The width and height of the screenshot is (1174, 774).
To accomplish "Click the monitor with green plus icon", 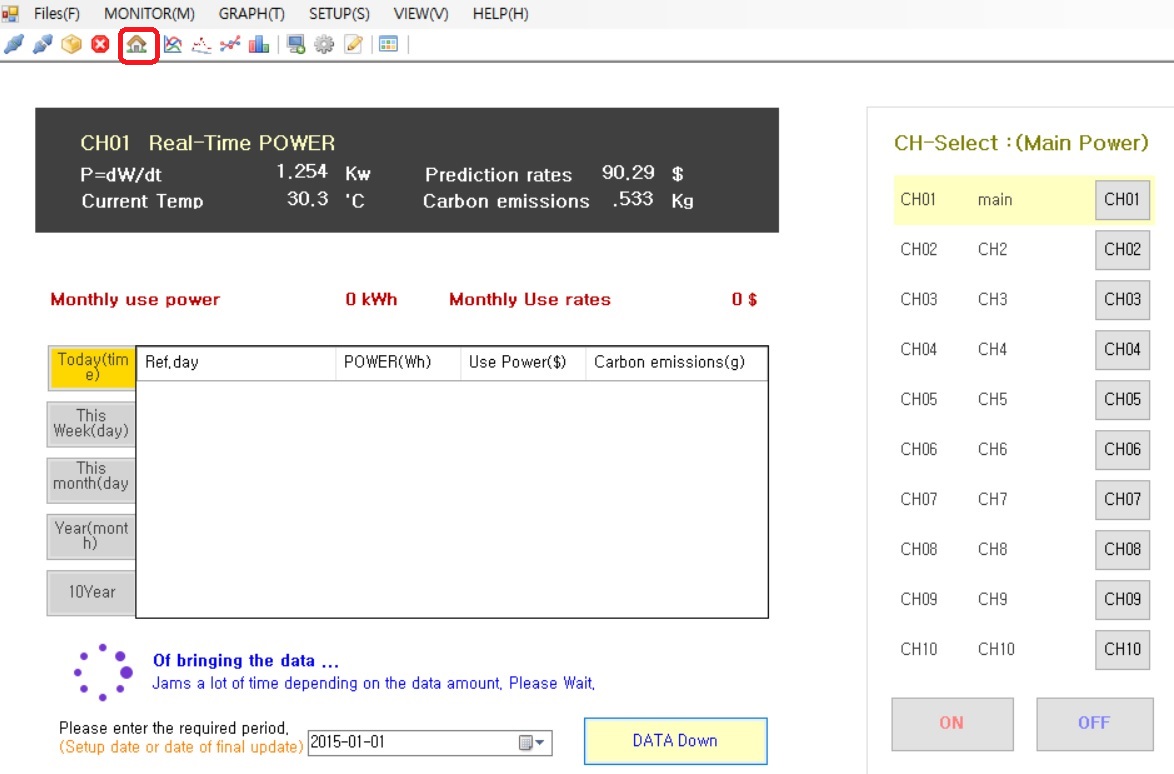I will (x=296, y=45).
